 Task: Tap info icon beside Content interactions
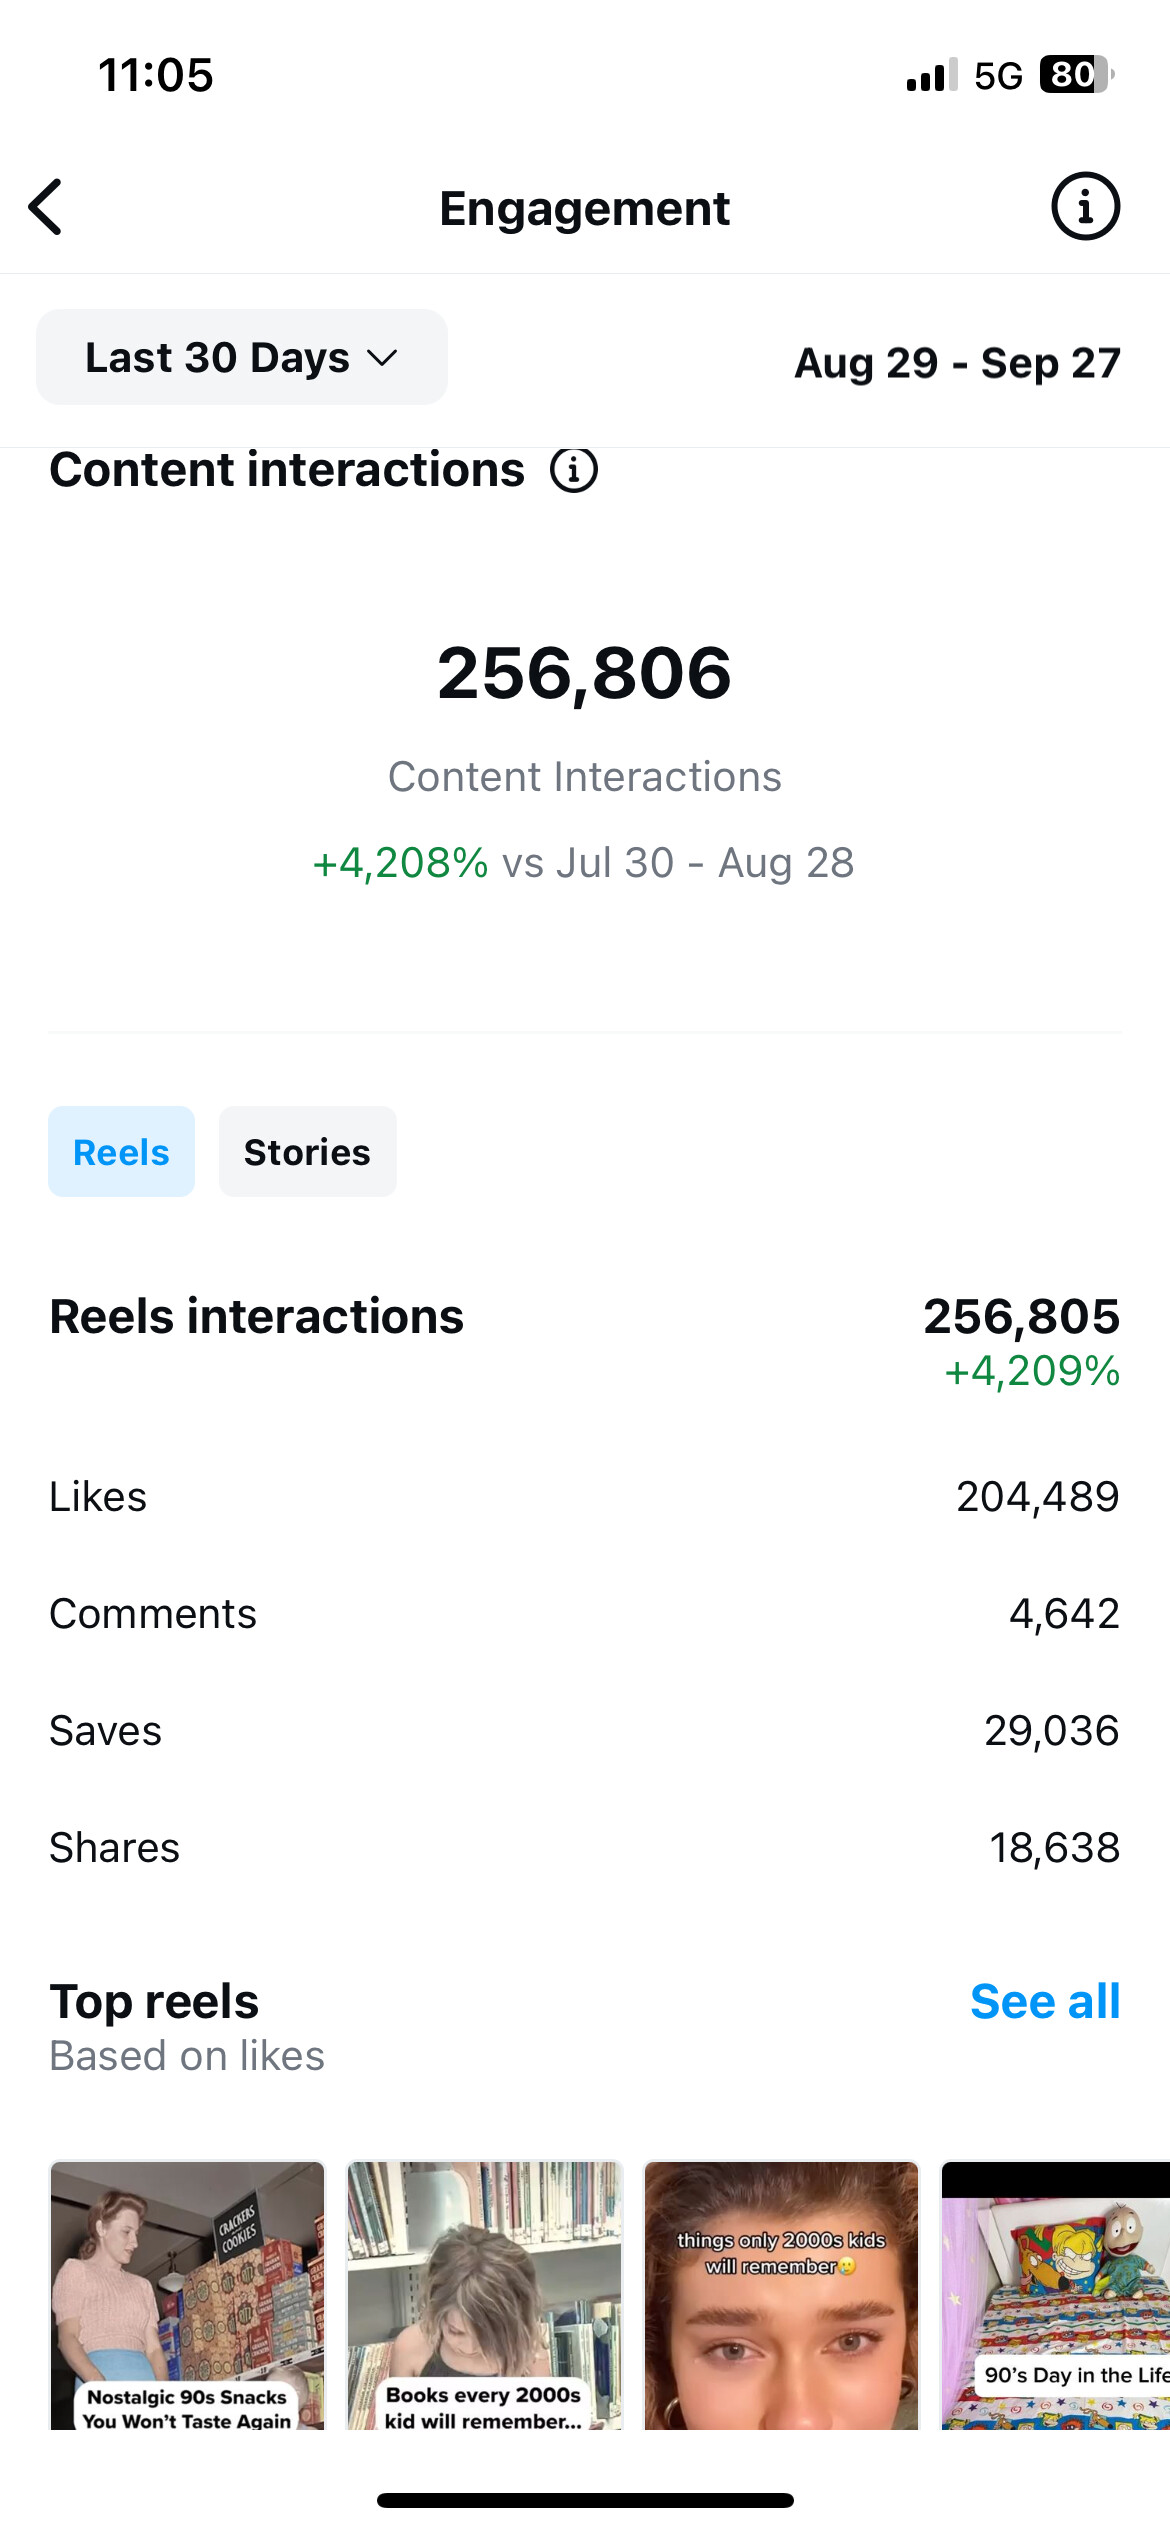click(x=574, y=470)
